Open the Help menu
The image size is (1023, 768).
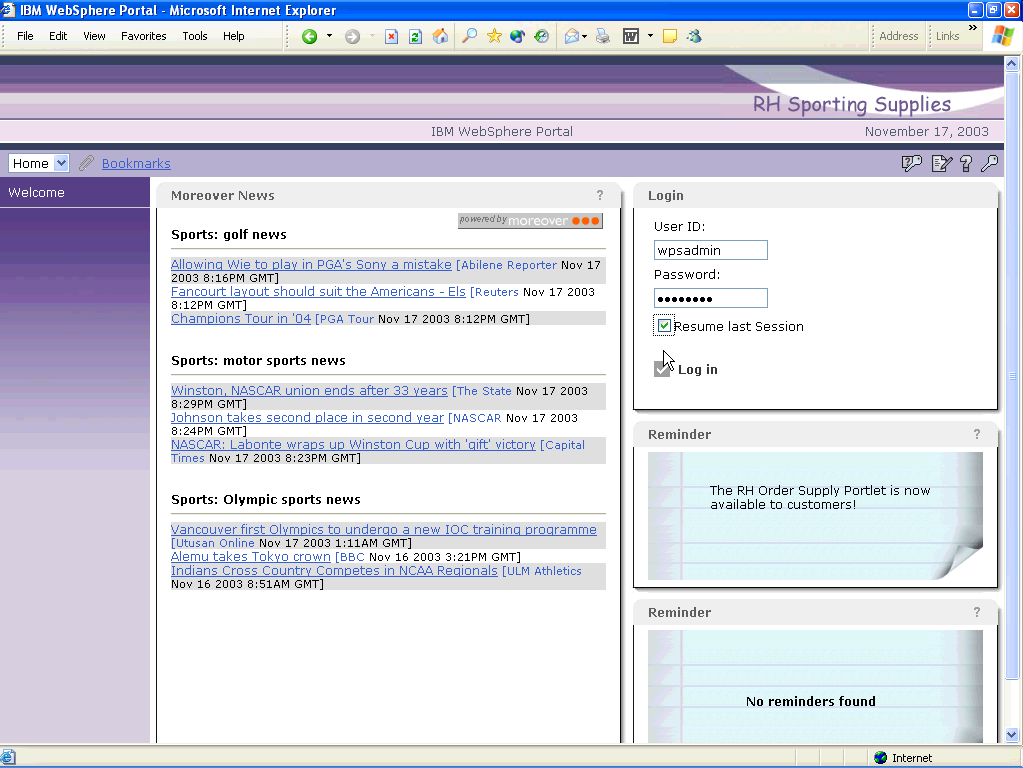click(x=234, y=36)
